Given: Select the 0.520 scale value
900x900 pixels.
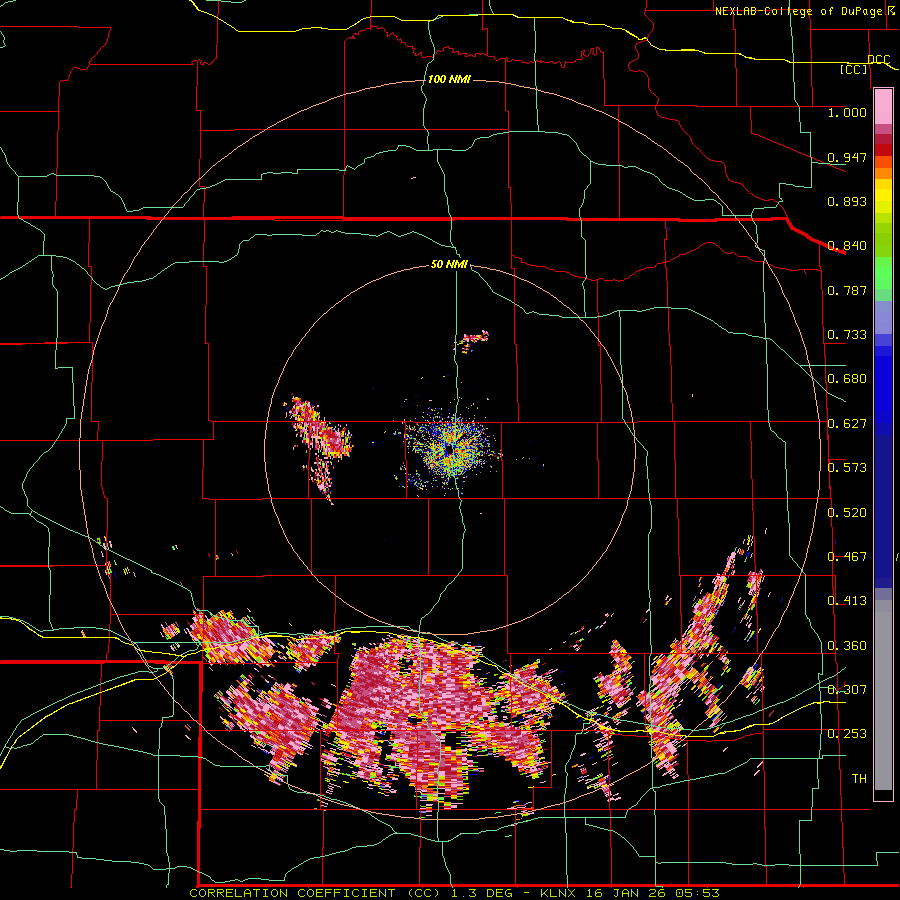Looking at the screenshot, I should click(x=847, y=513).
